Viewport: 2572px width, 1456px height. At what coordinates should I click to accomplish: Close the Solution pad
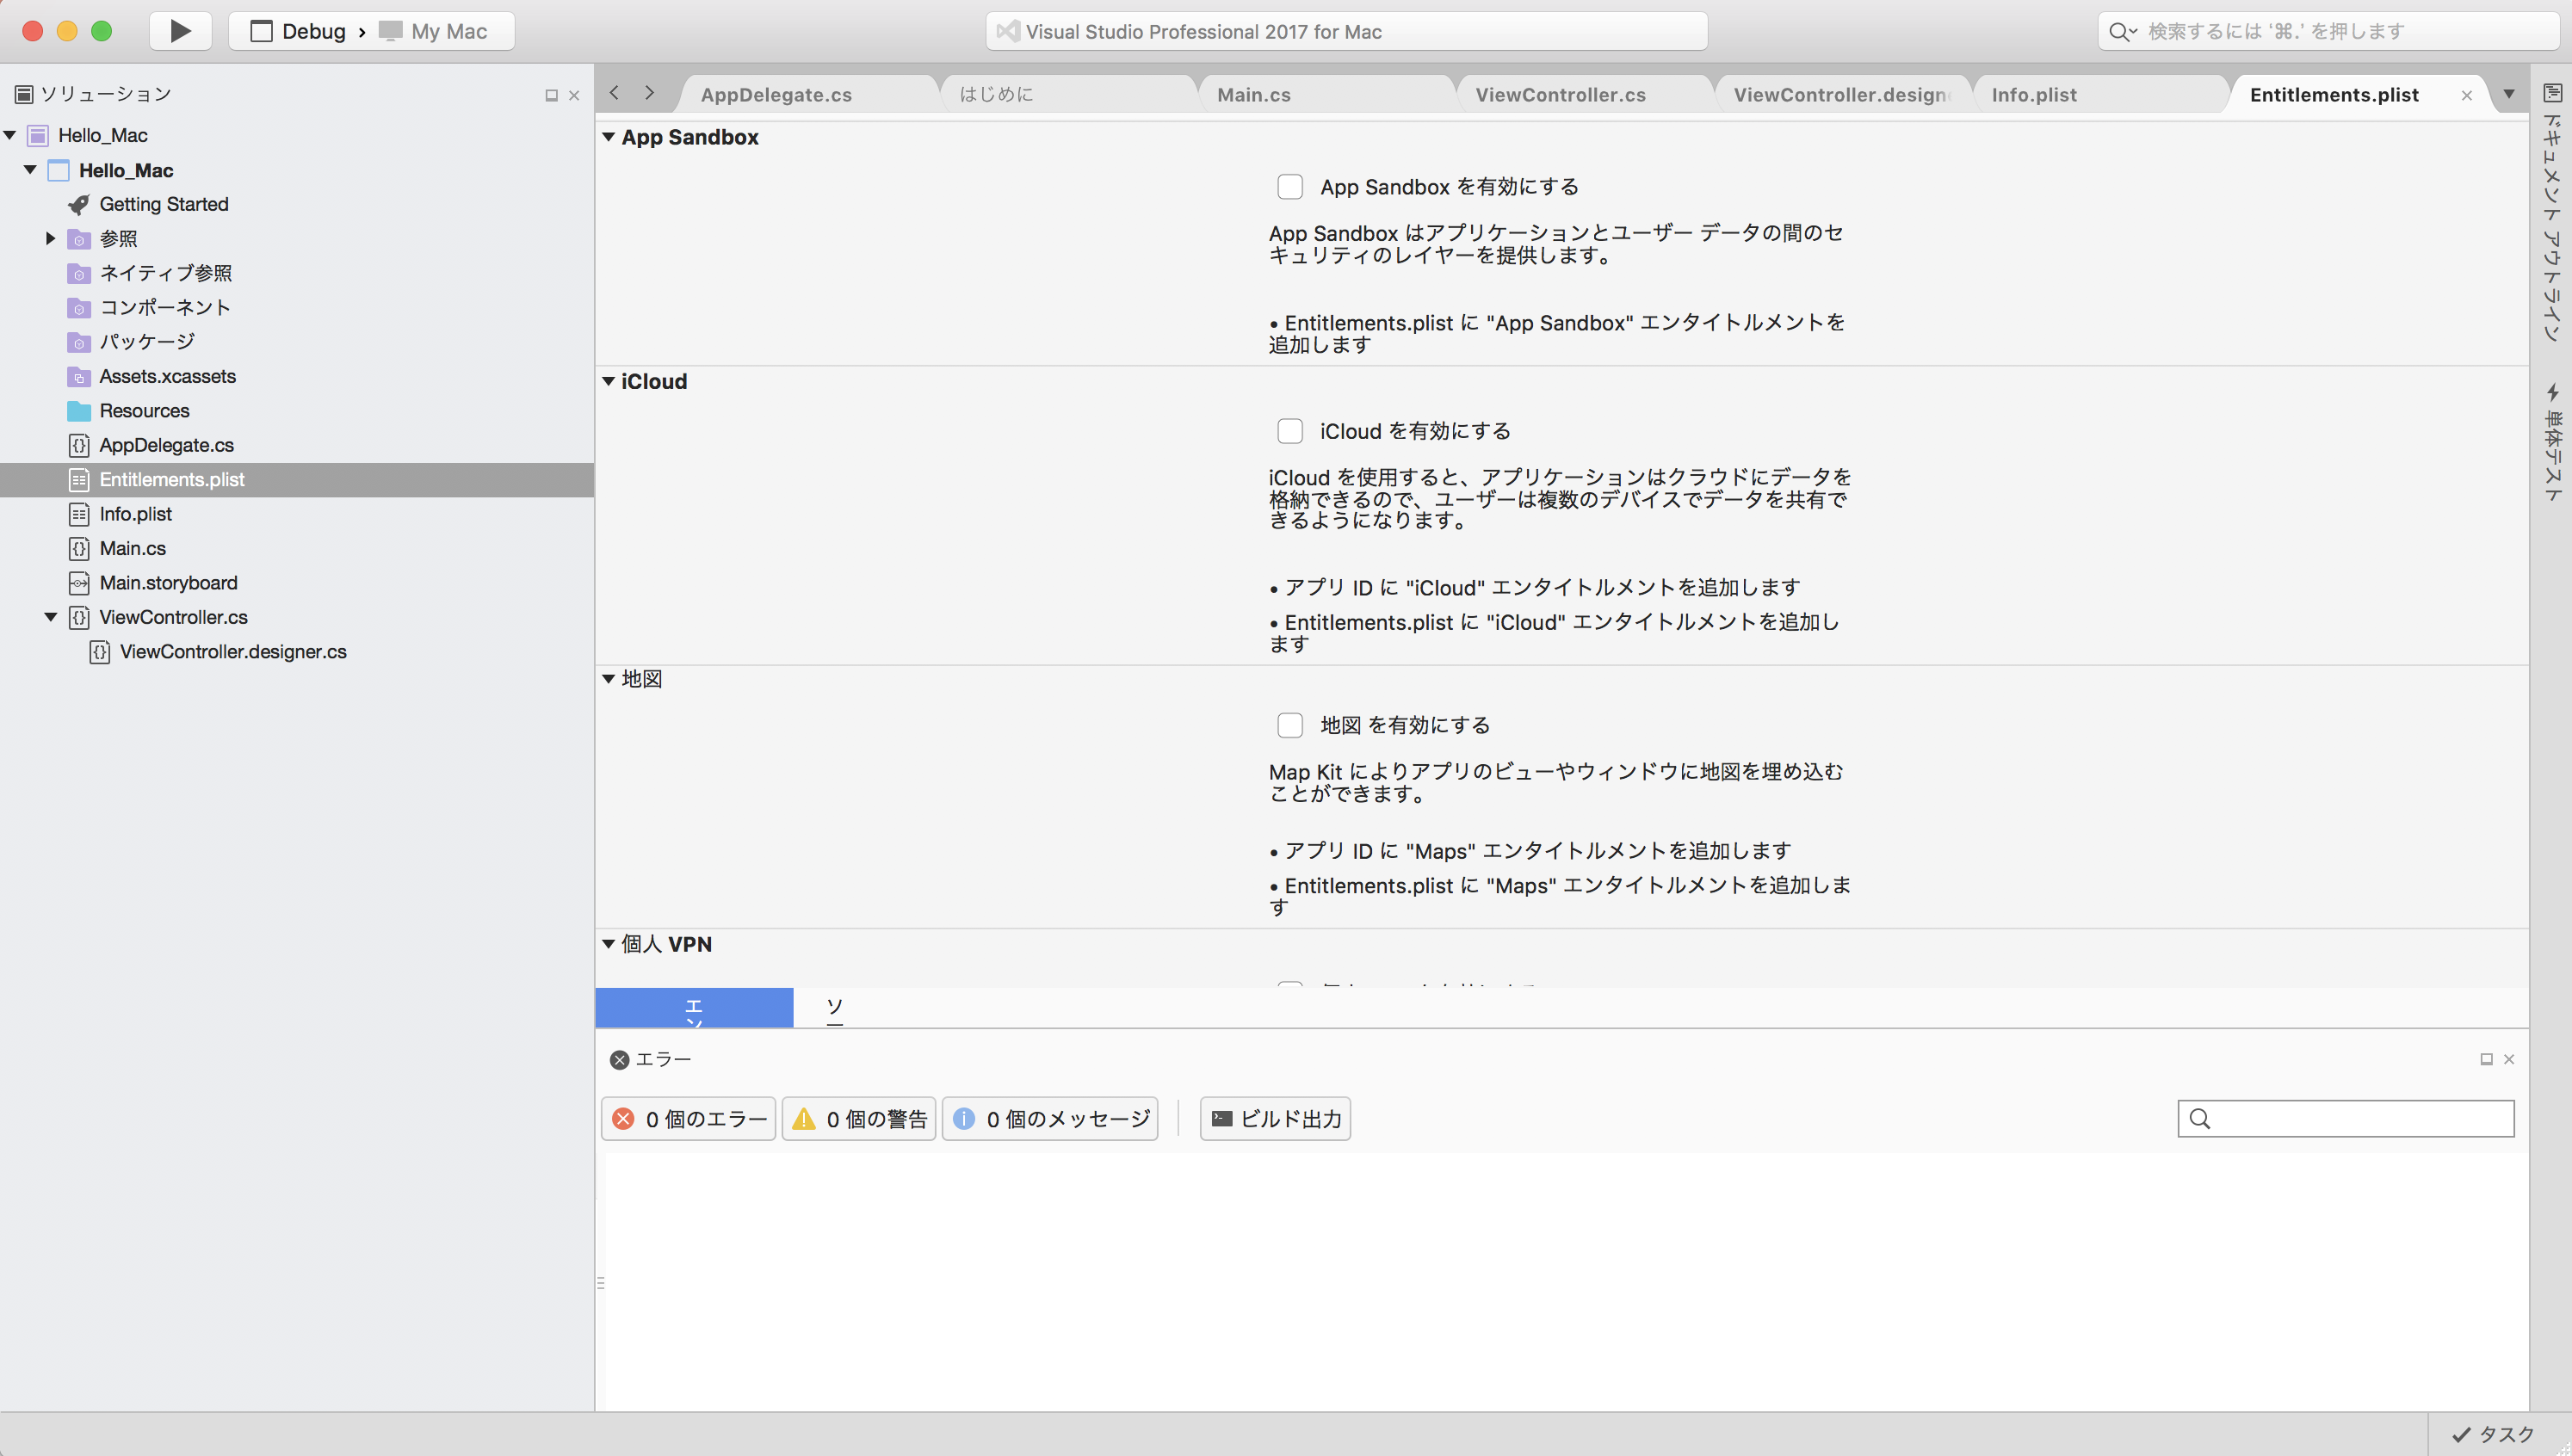click(x=574, y=96)
